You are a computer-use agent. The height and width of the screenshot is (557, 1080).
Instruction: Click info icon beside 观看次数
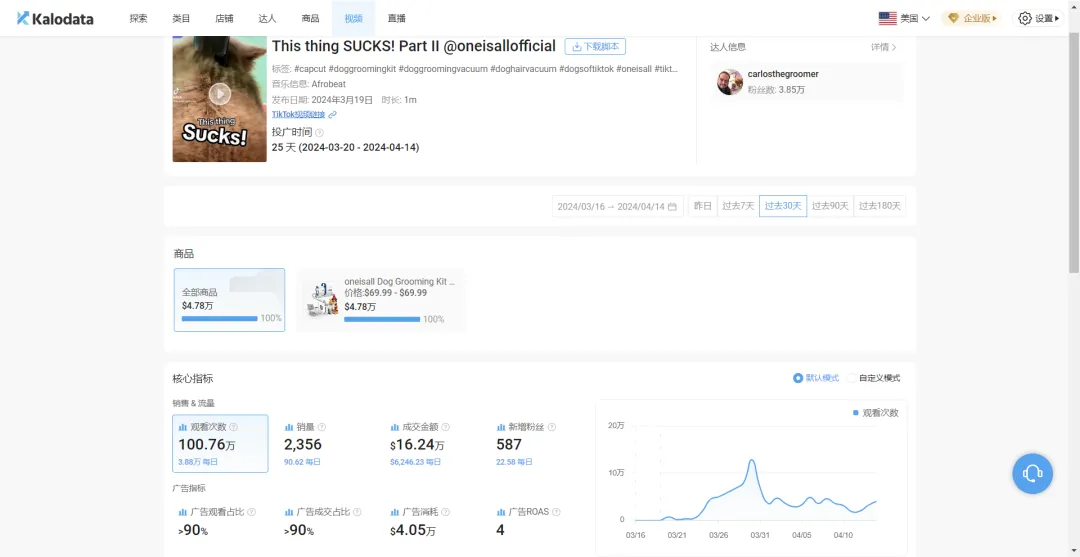click(x=233, y=427)
